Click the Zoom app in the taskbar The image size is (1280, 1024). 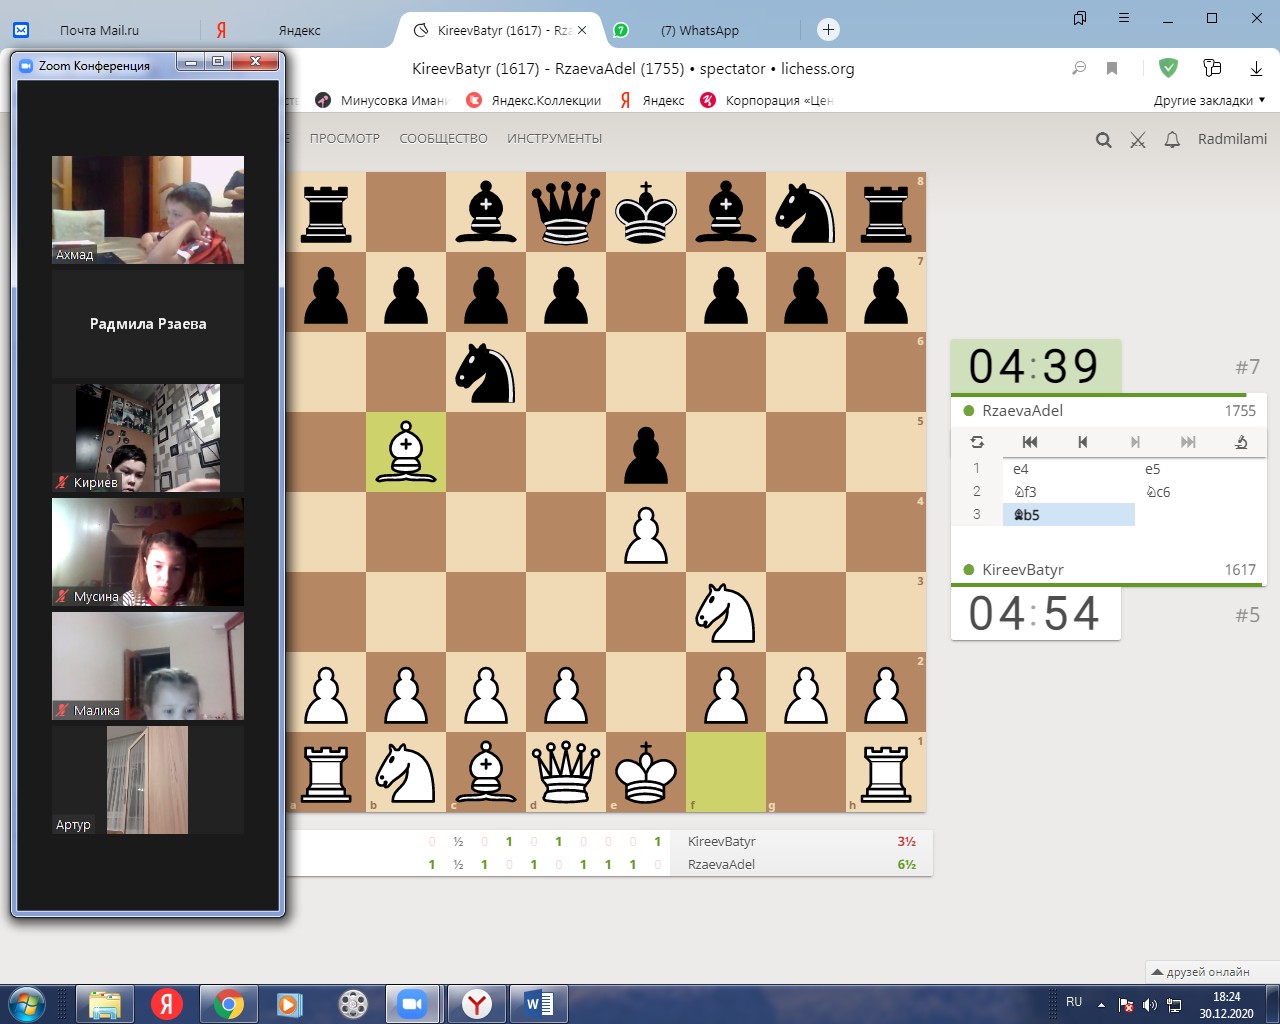(411, 1003)
